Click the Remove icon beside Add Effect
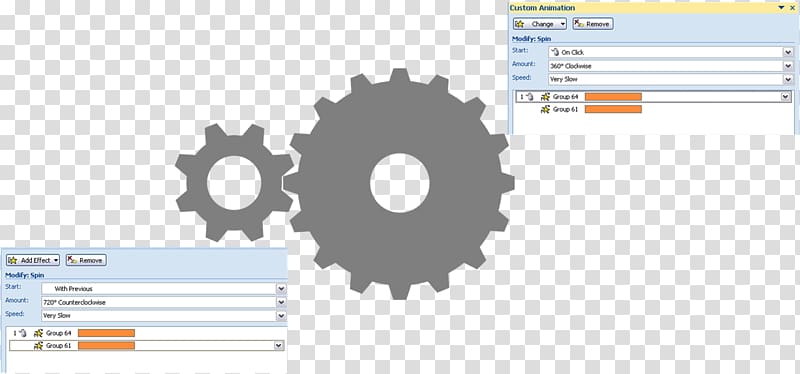Viewport: 800px width, 374px height. (x=72, y=260)
